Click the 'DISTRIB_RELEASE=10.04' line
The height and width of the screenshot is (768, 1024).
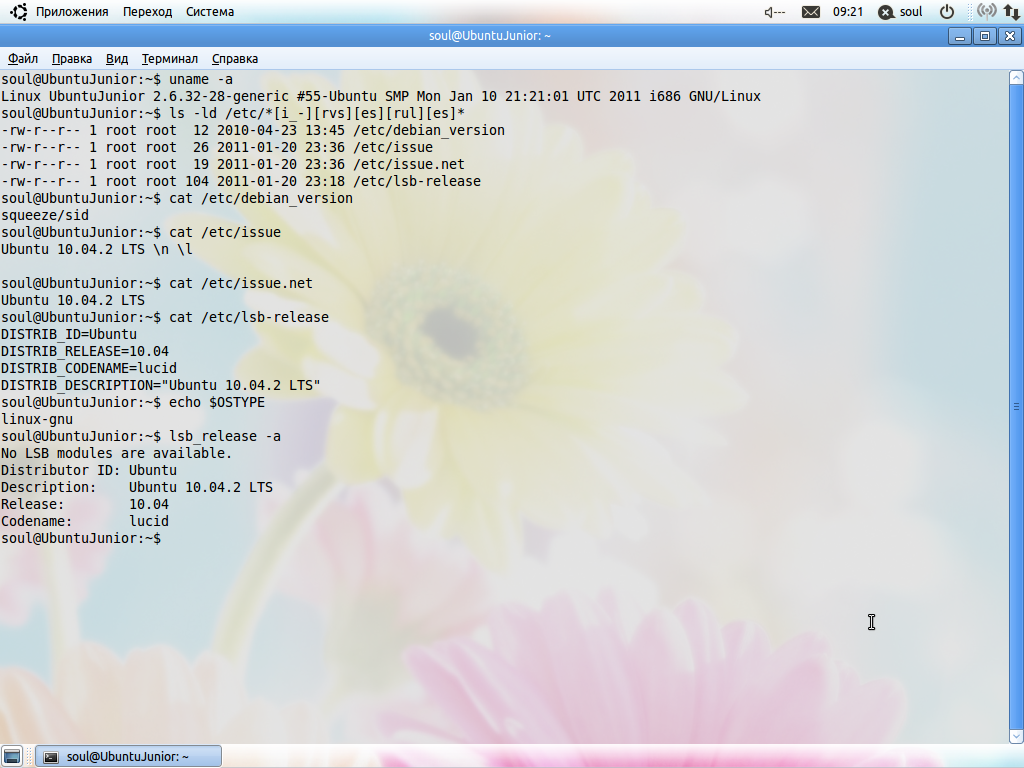(85, 351)
